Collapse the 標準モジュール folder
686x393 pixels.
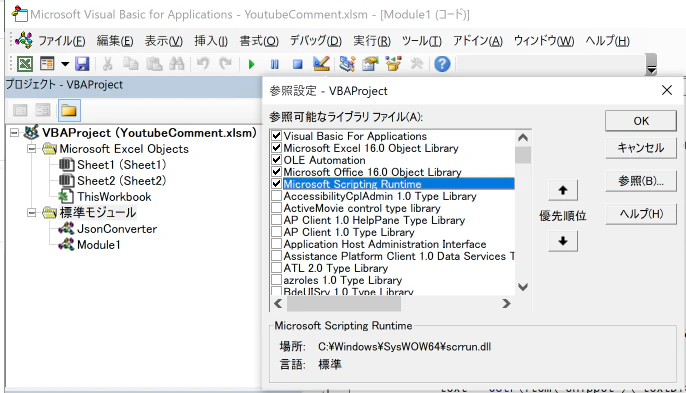pyautogui.click(x=32, y=213)
